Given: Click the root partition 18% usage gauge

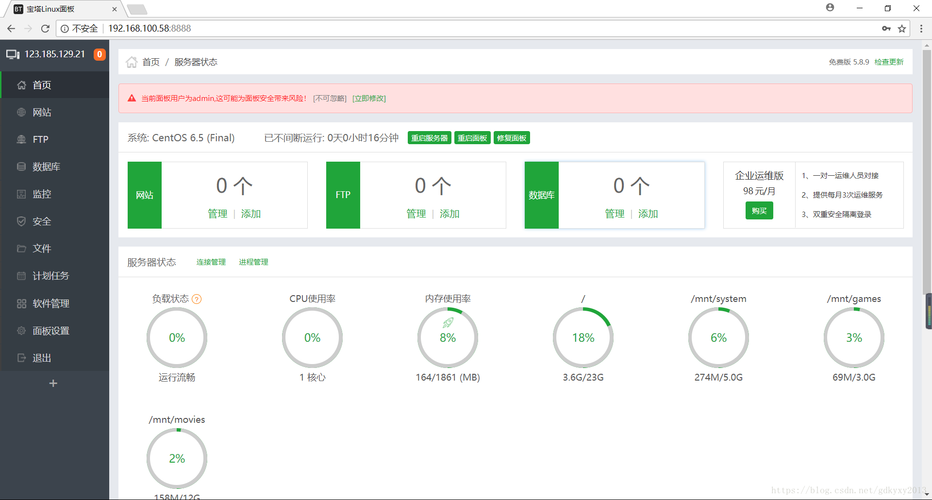Looking at the screenshot, I should [x=583, y=338].
